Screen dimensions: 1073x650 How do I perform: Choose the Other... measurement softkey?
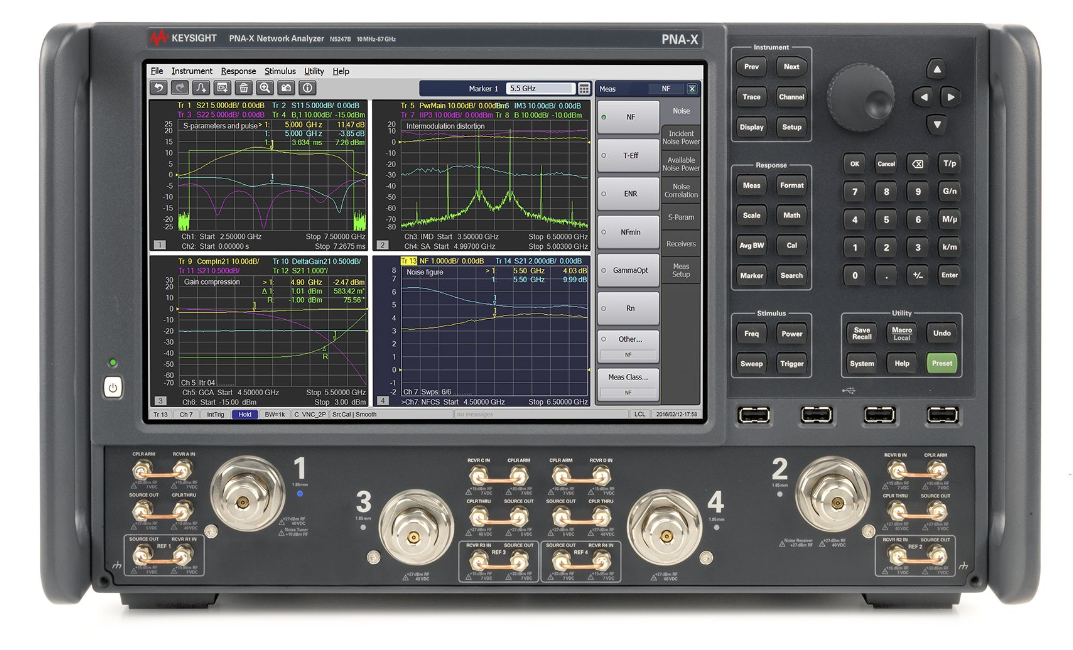click(x=628, y=346)
